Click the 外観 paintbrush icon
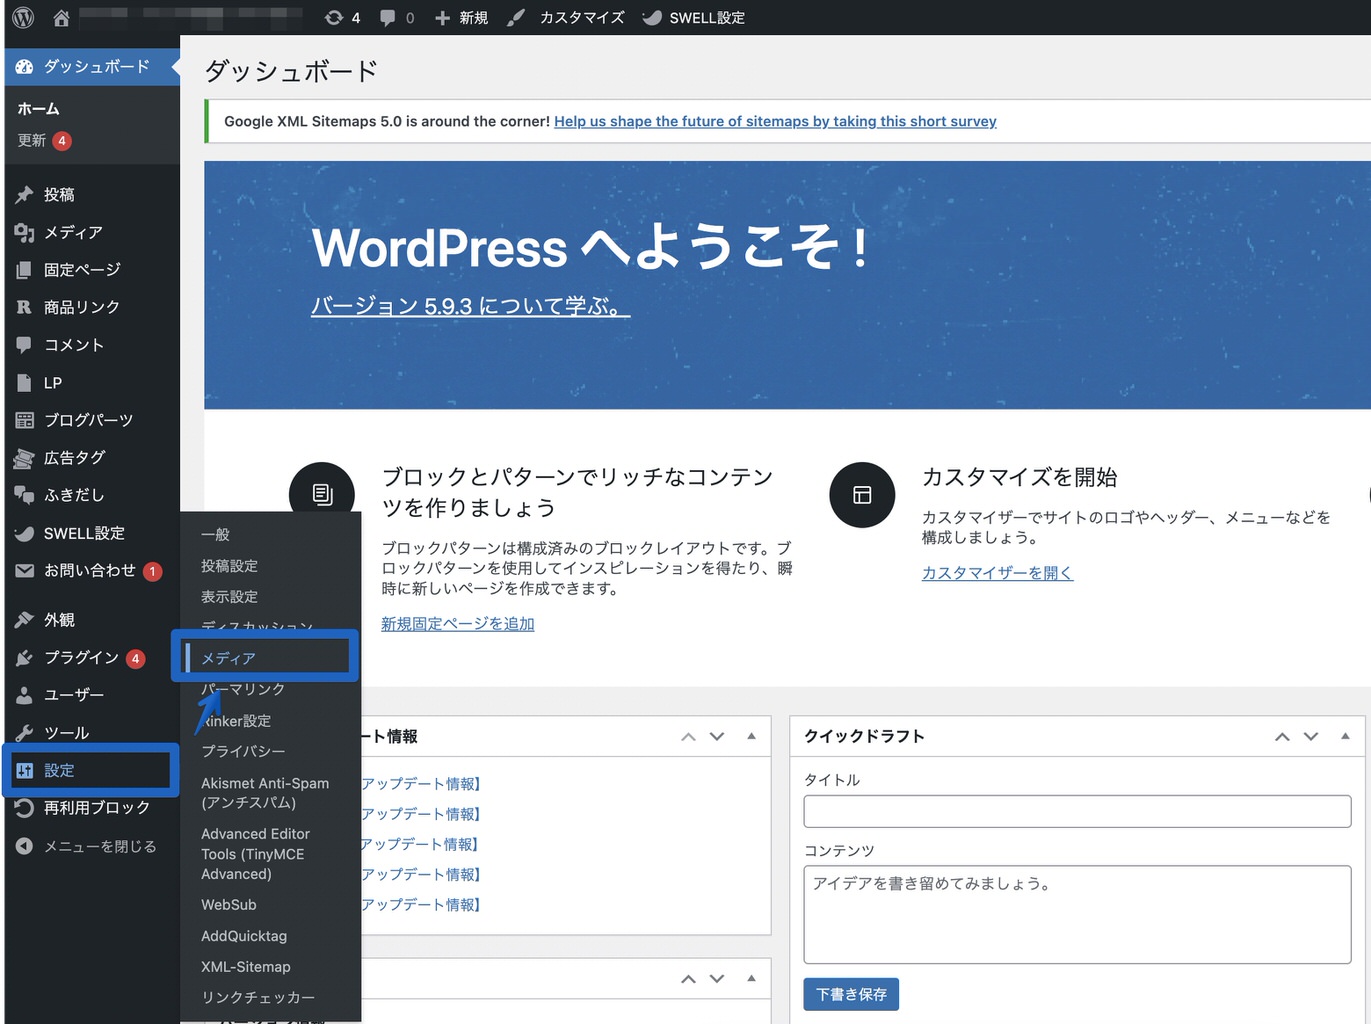 coord(24,620)
